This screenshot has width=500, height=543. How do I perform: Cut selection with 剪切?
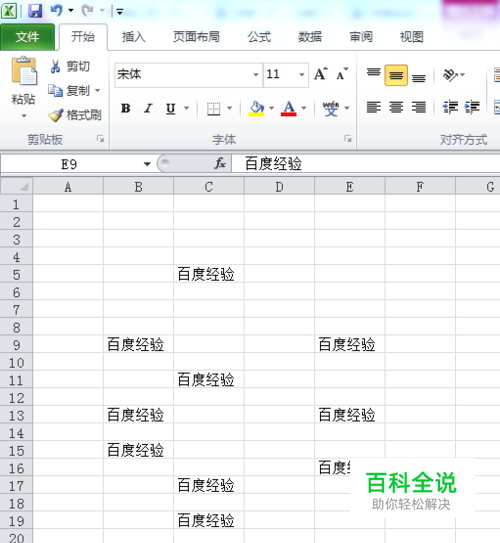(70, 66)
